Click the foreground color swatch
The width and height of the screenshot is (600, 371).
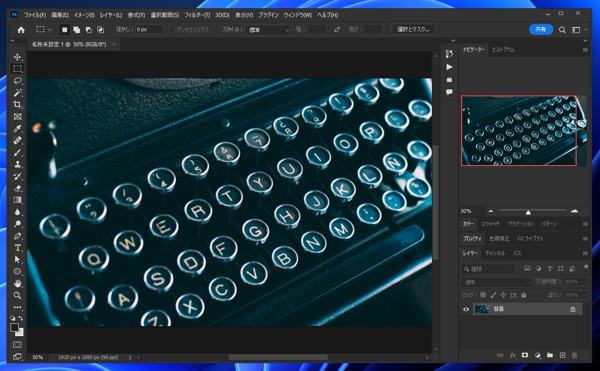(x=15, y=327)
